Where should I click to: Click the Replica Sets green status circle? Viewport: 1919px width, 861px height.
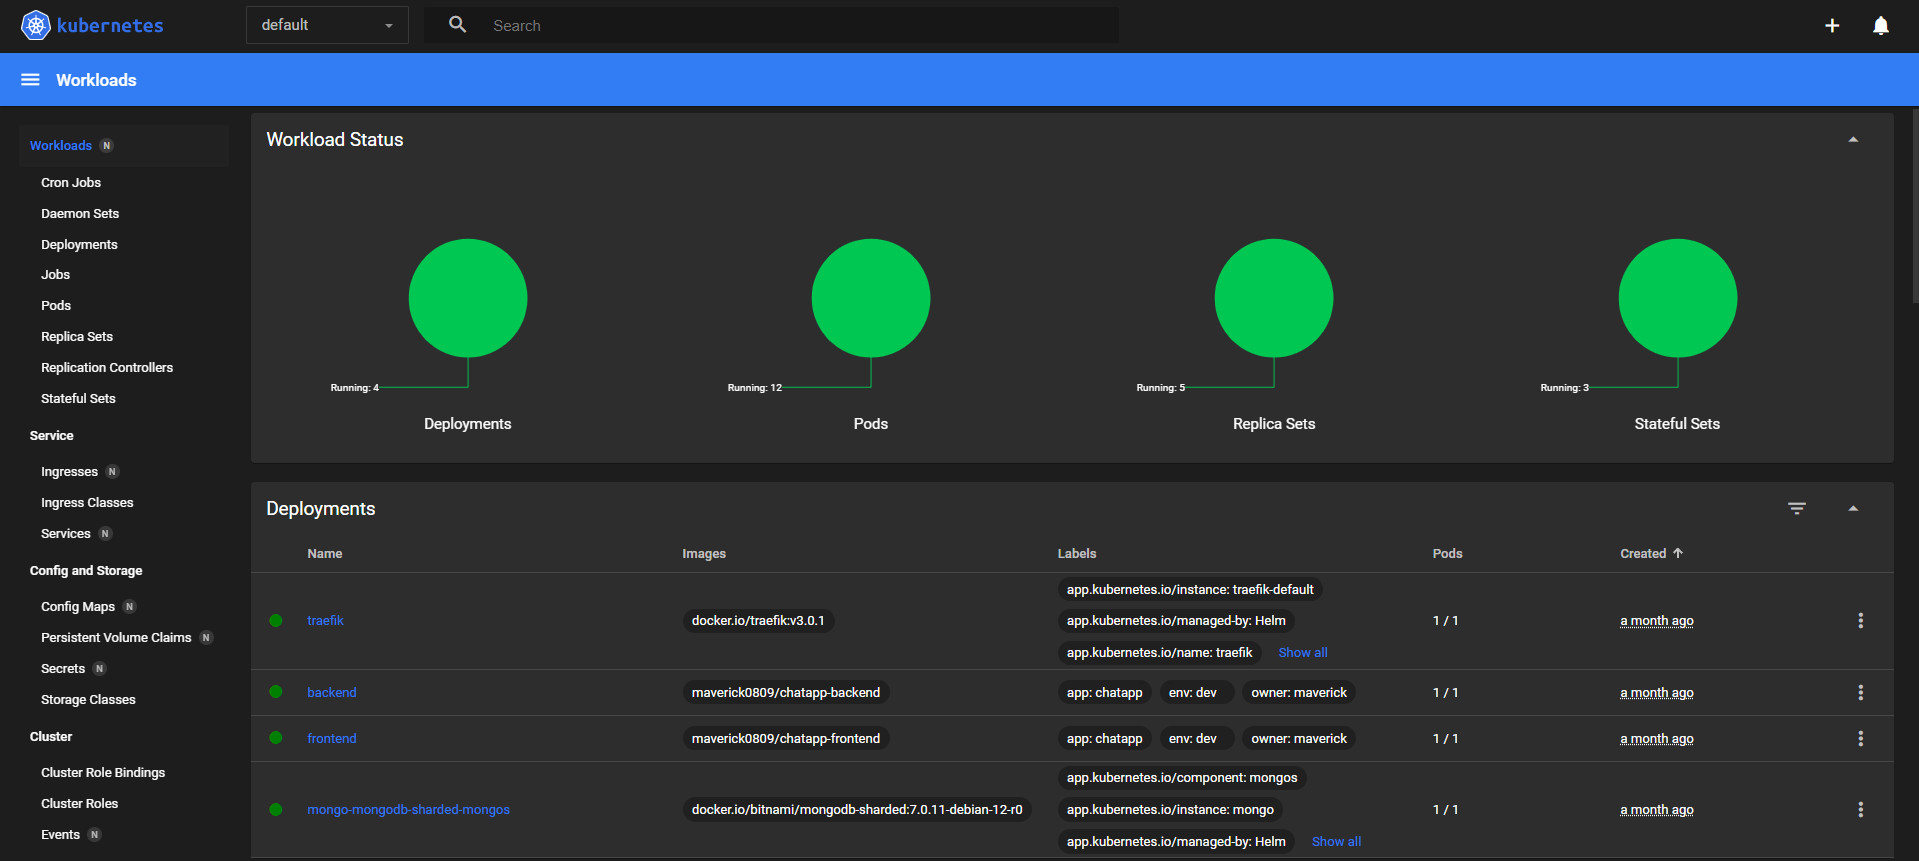[1274, 298]
